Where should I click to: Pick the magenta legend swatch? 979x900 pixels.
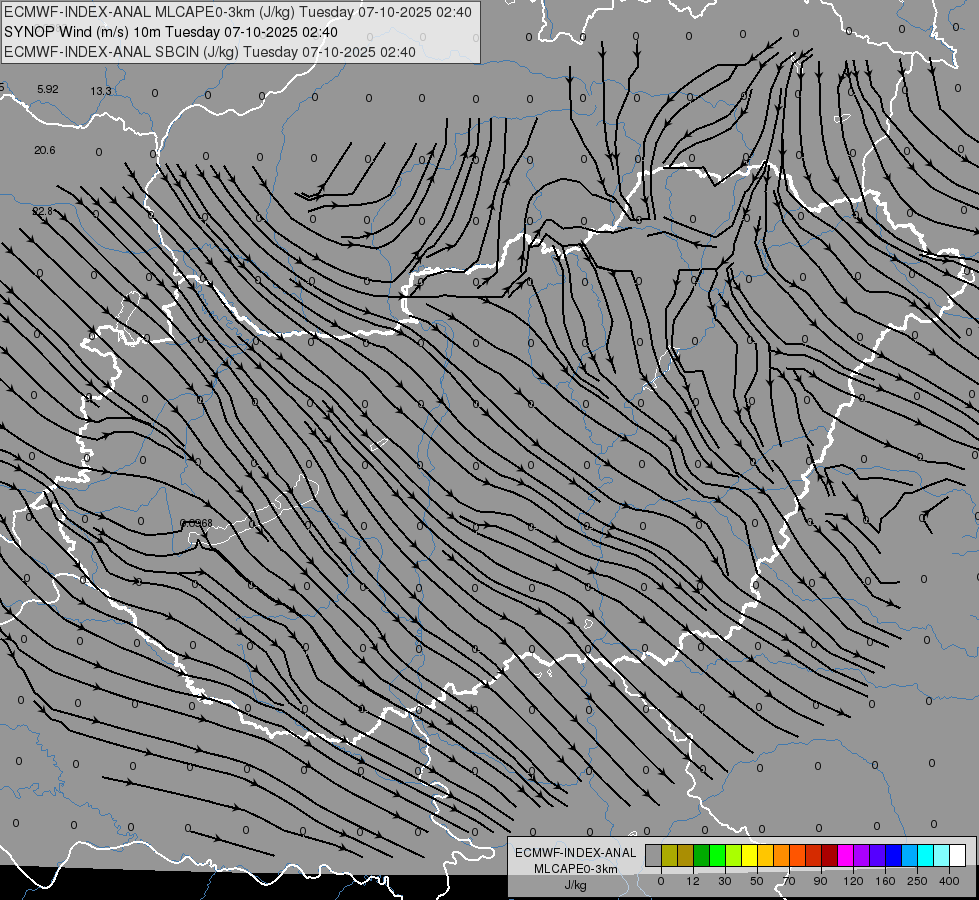[845, 855]
